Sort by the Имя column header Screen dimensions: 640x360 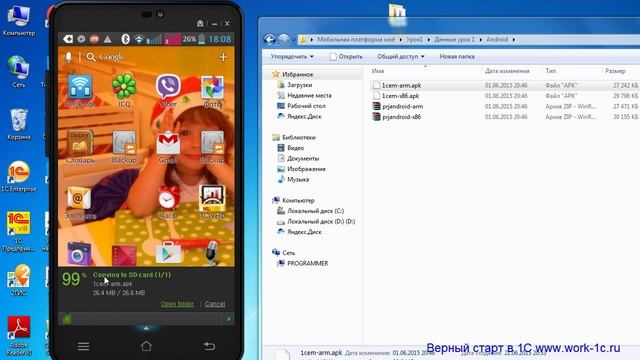pos(378,71)
